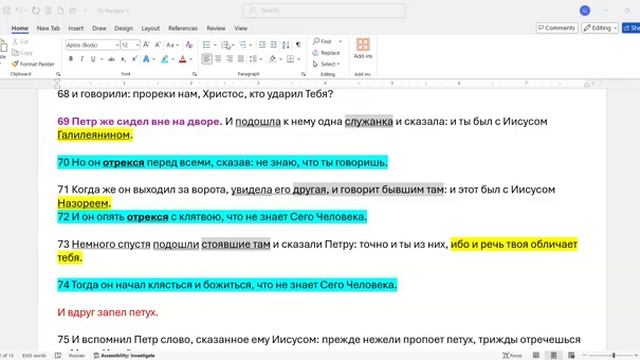Image resolution: width=640 pixels, height=360 pixels.
Task: Switch to Web Layout view
Action: [571, 356]
